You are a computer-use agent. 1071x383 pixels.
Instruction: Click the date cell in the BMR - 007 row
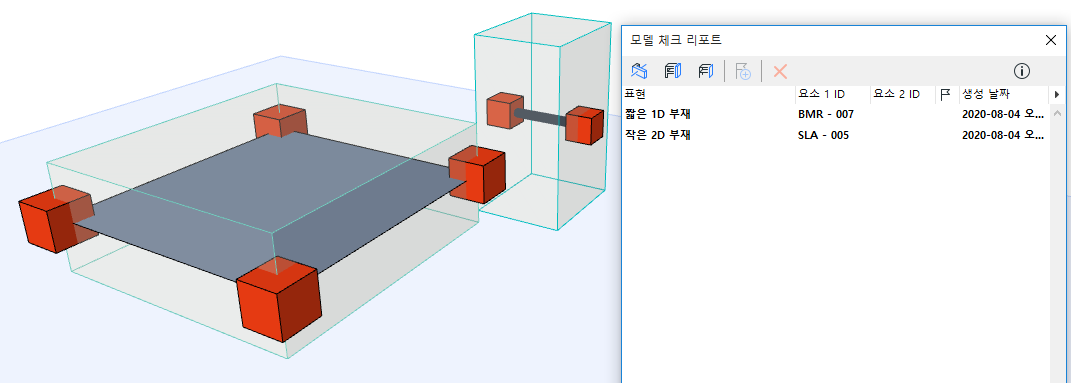[x=1003, y=114]
